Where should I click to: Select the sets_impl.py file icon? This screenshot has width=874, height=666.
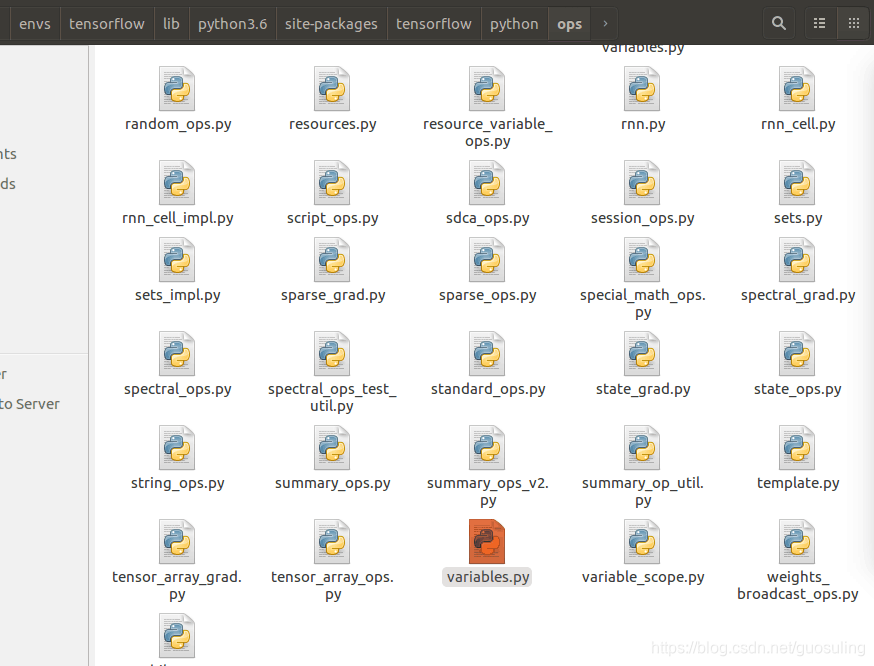(x=177, y=260)
